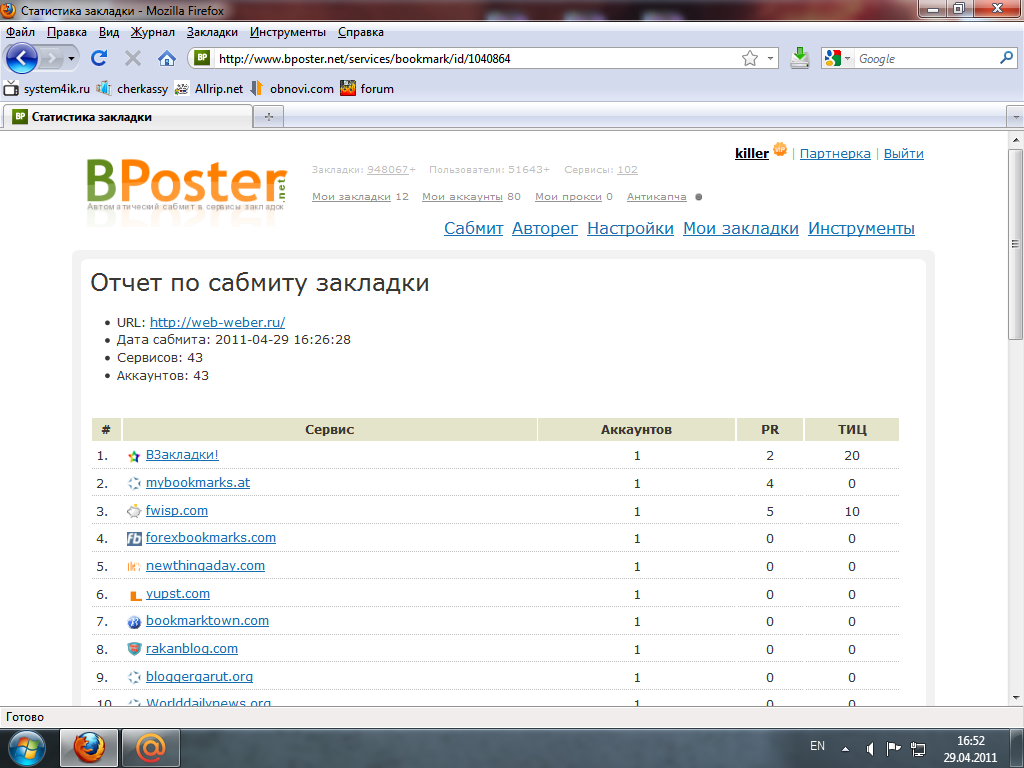Open the Инструменты menu
Screen dimensions: 1024x768
click(x=288, y=32)
